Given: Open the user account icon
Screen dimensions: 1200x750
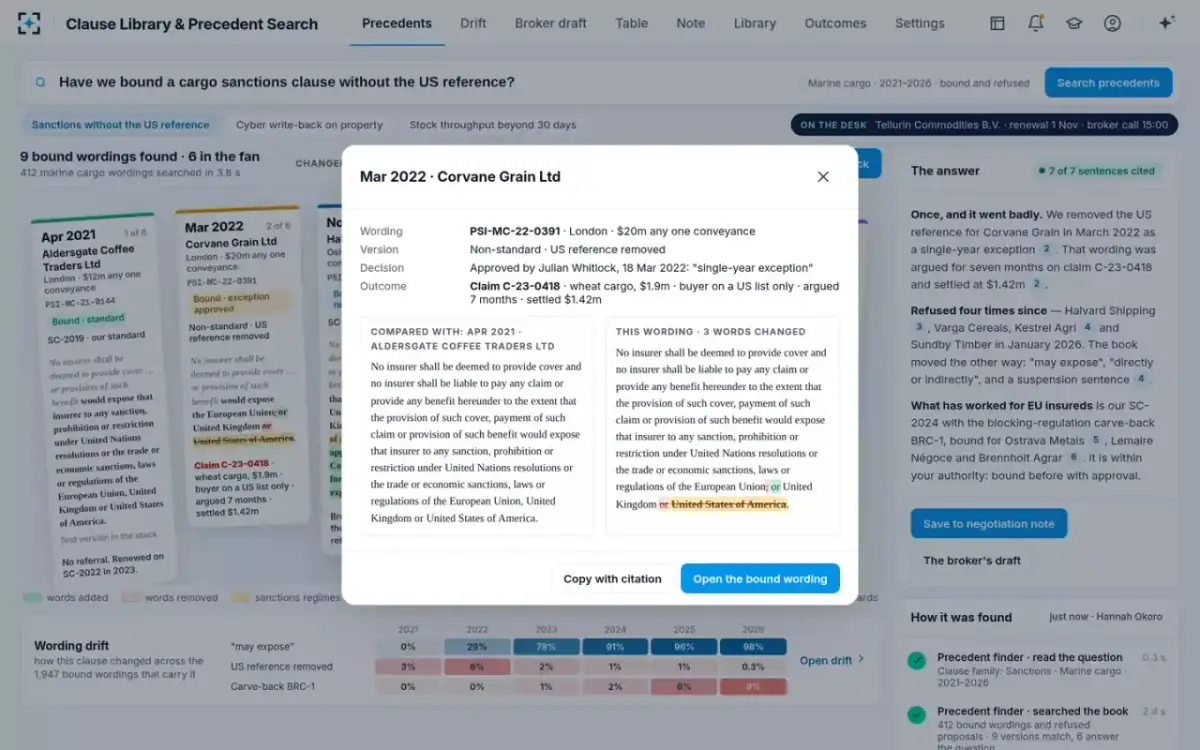Looking at the screenshot, I should (1112, 23).
